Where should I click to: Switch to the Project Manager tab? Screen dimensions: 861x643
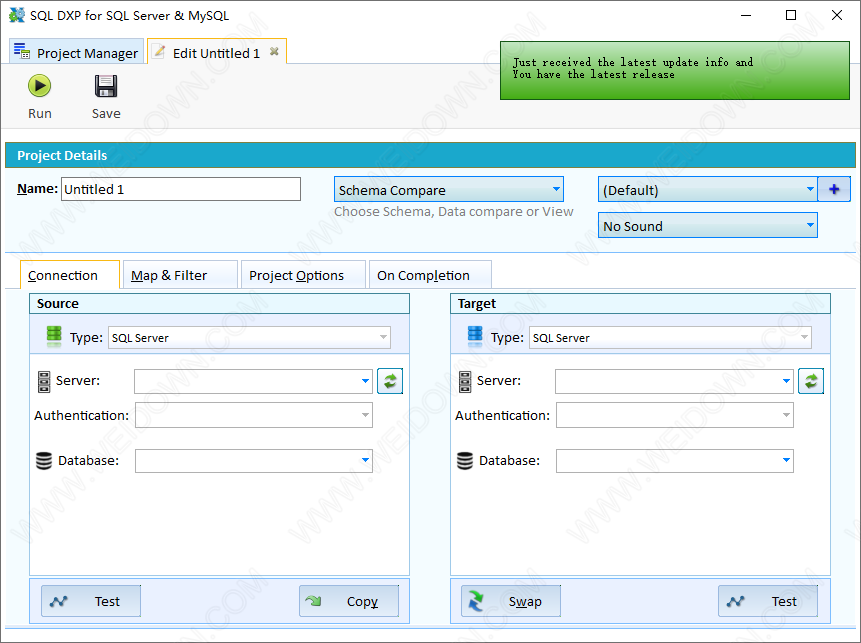coord(76,52)
